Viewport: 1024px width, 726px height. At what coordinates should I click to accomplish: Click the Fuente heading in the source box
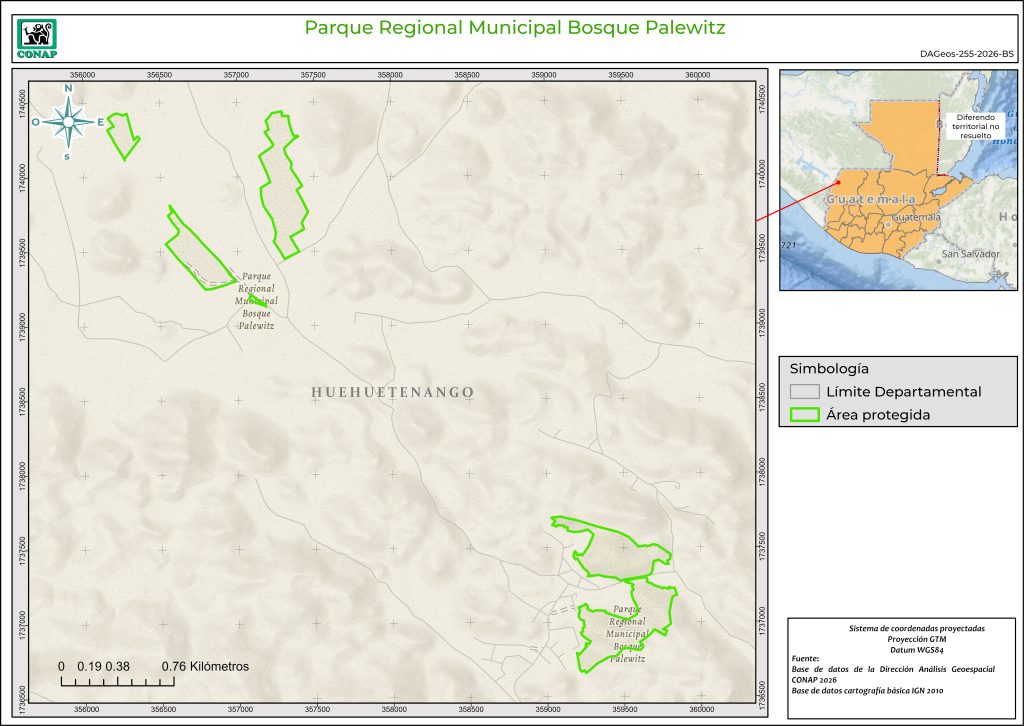coord(804,659)
